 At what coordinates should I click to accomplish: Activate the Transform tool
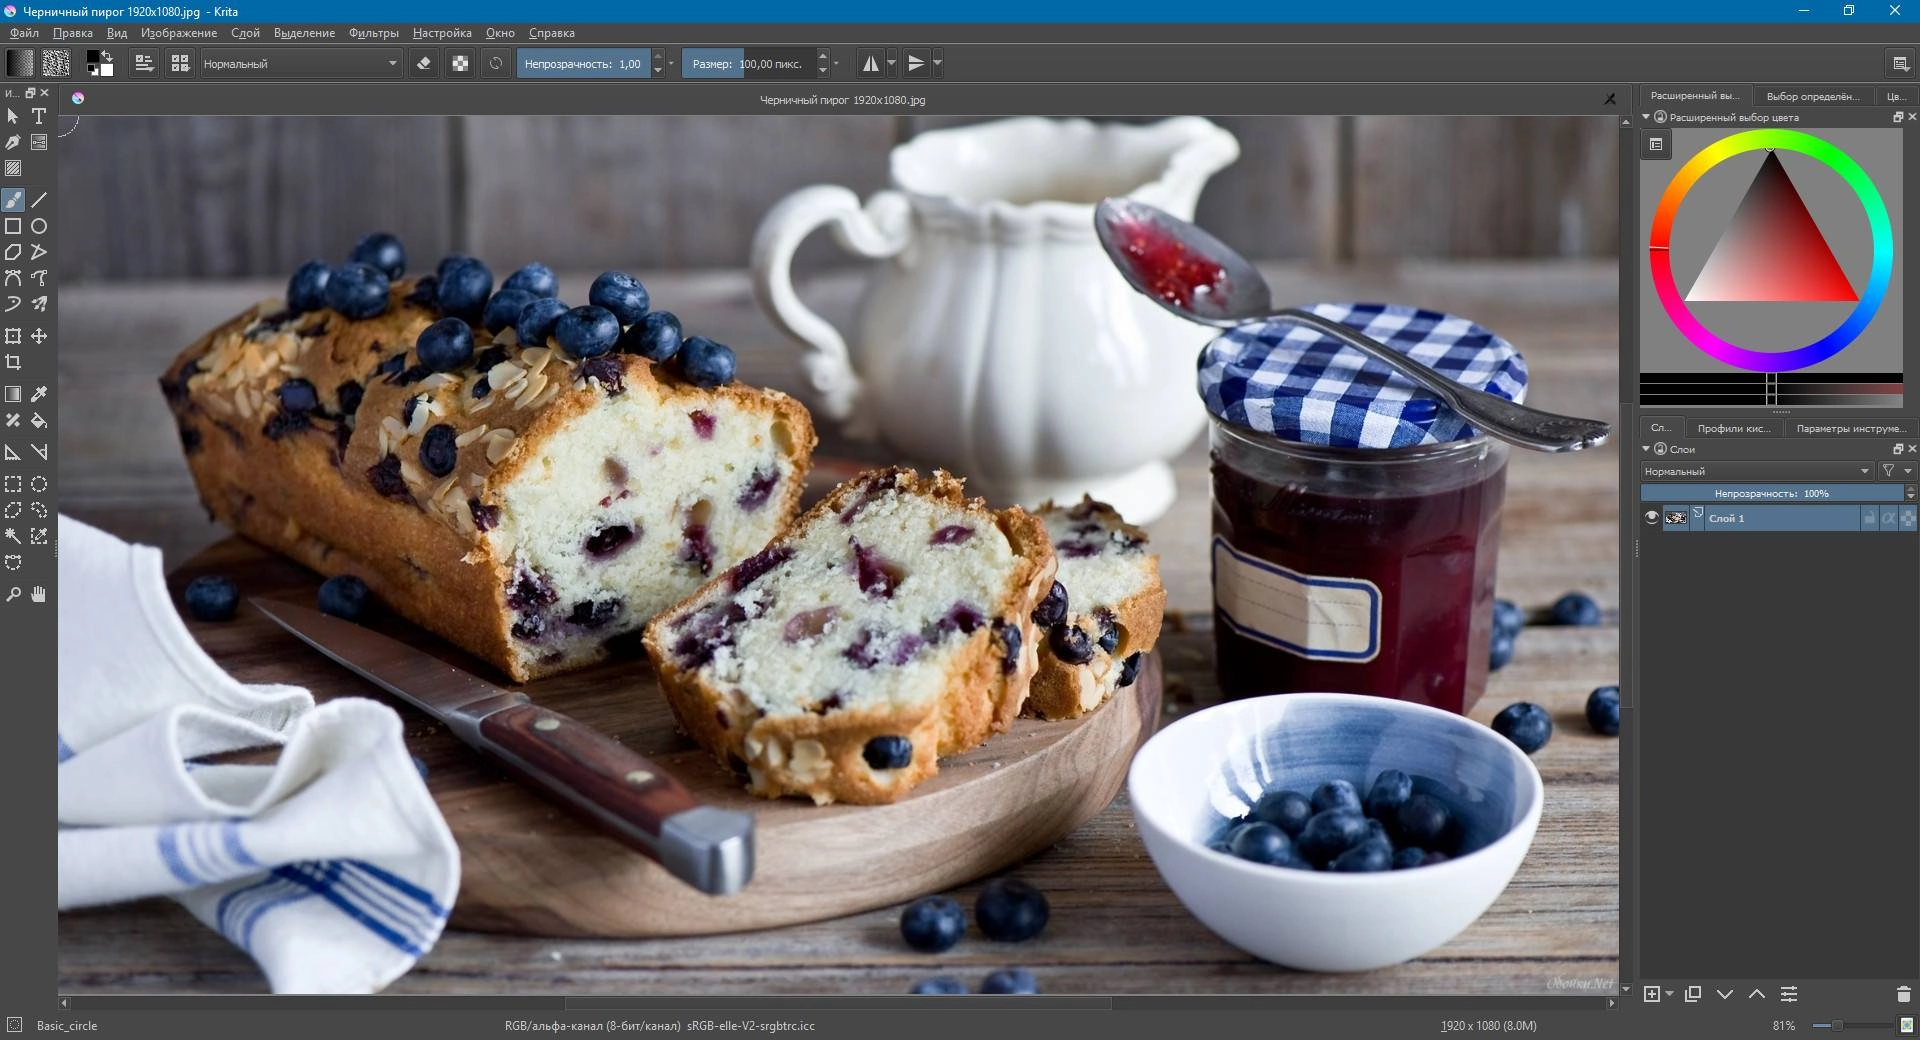tap(13, 336)
